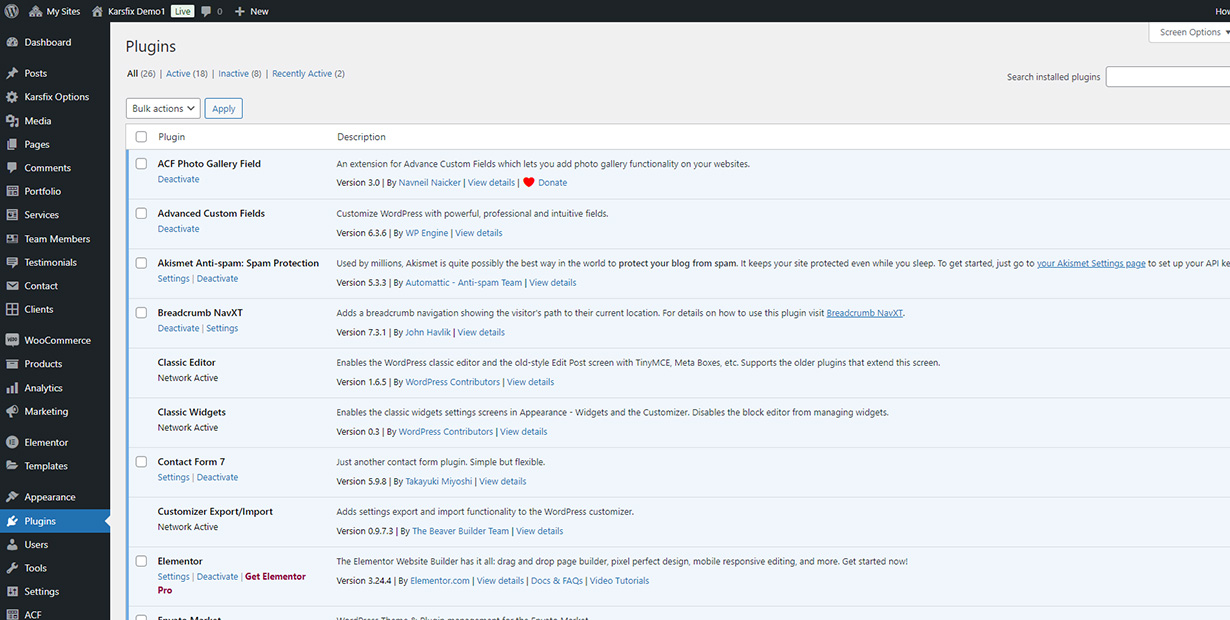Check the ACF Photo Gallery Field checkbox

coord(141,163)
